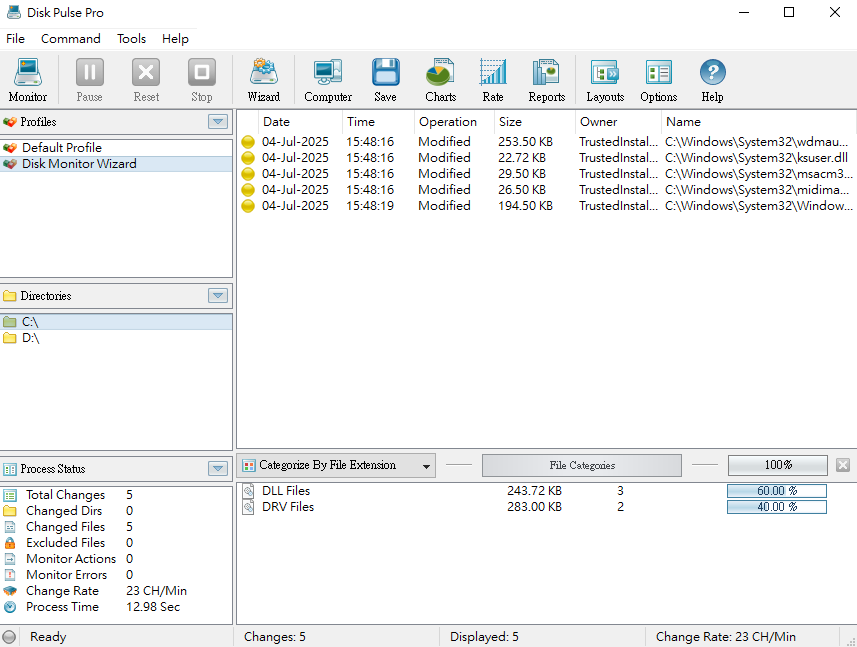The image size is (857, 647).
Task: Click the 100% button
Action: pyautogui.click(x=778, y=466)
